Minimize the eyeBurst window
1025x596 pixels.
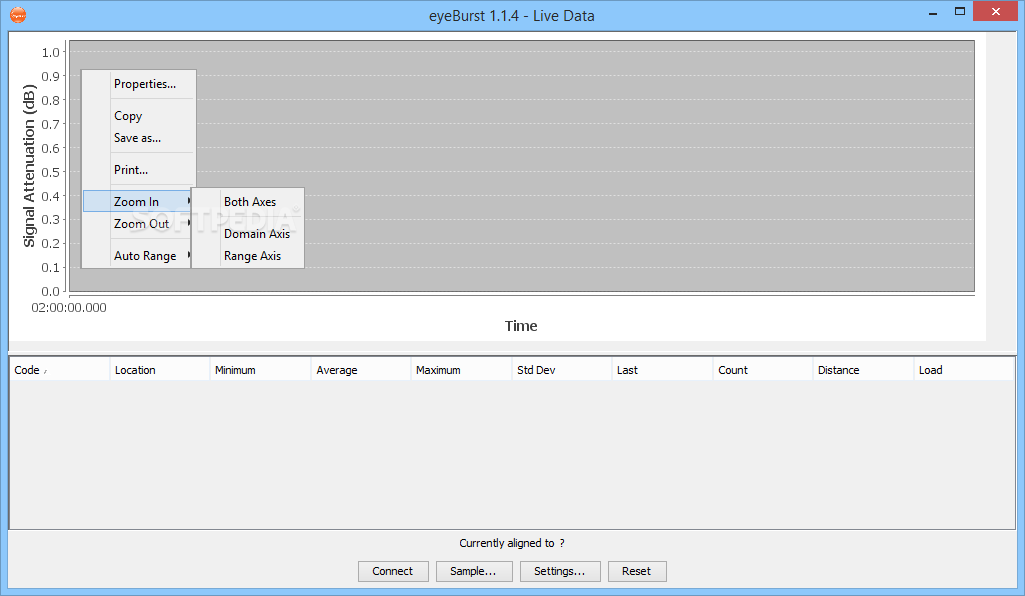click(x=933, y=12)
